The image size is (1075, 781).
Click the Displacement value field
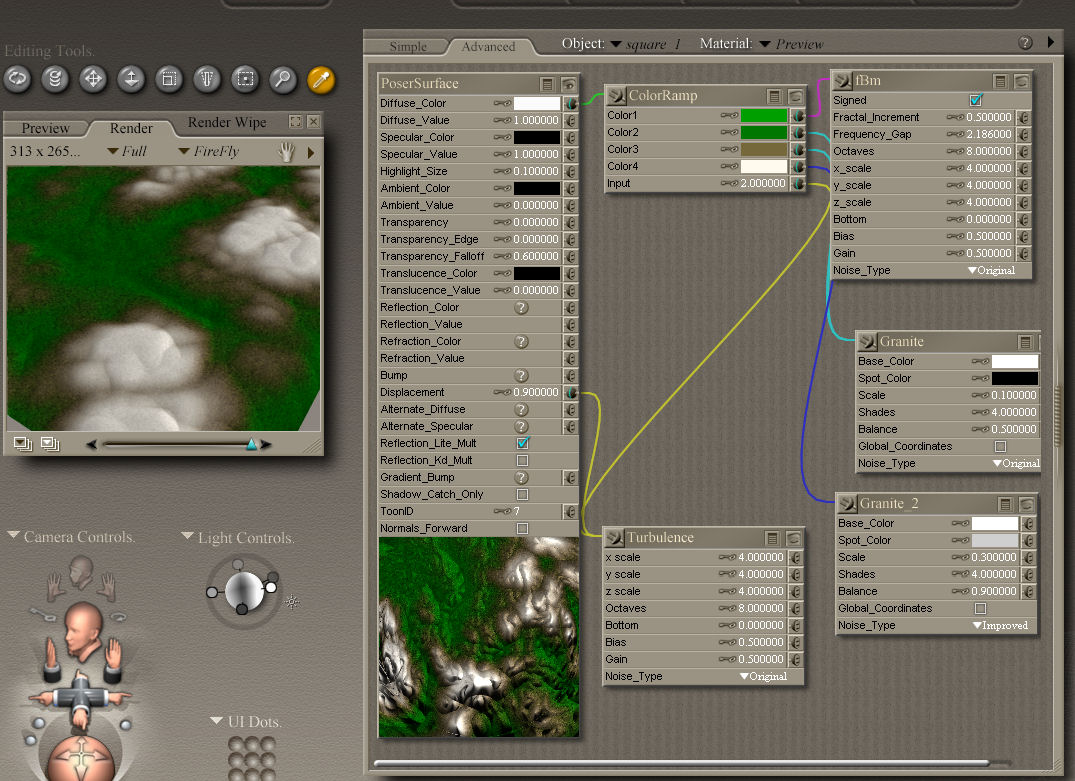click(x=536, y=392)
